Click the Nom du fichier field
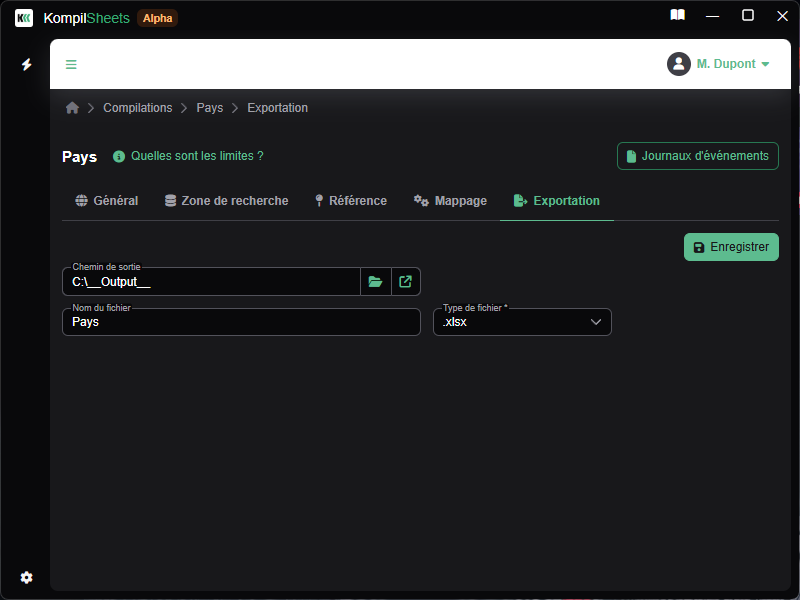Screen dimensions: 800x600 [x=240, y=322]
